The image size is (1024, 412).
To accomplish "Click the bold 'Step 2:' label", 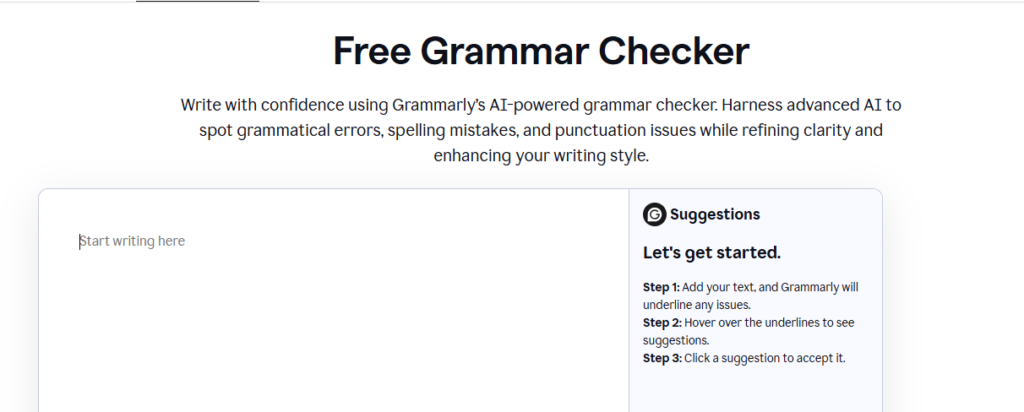I will pyautogui.click(x=661, y=322).
